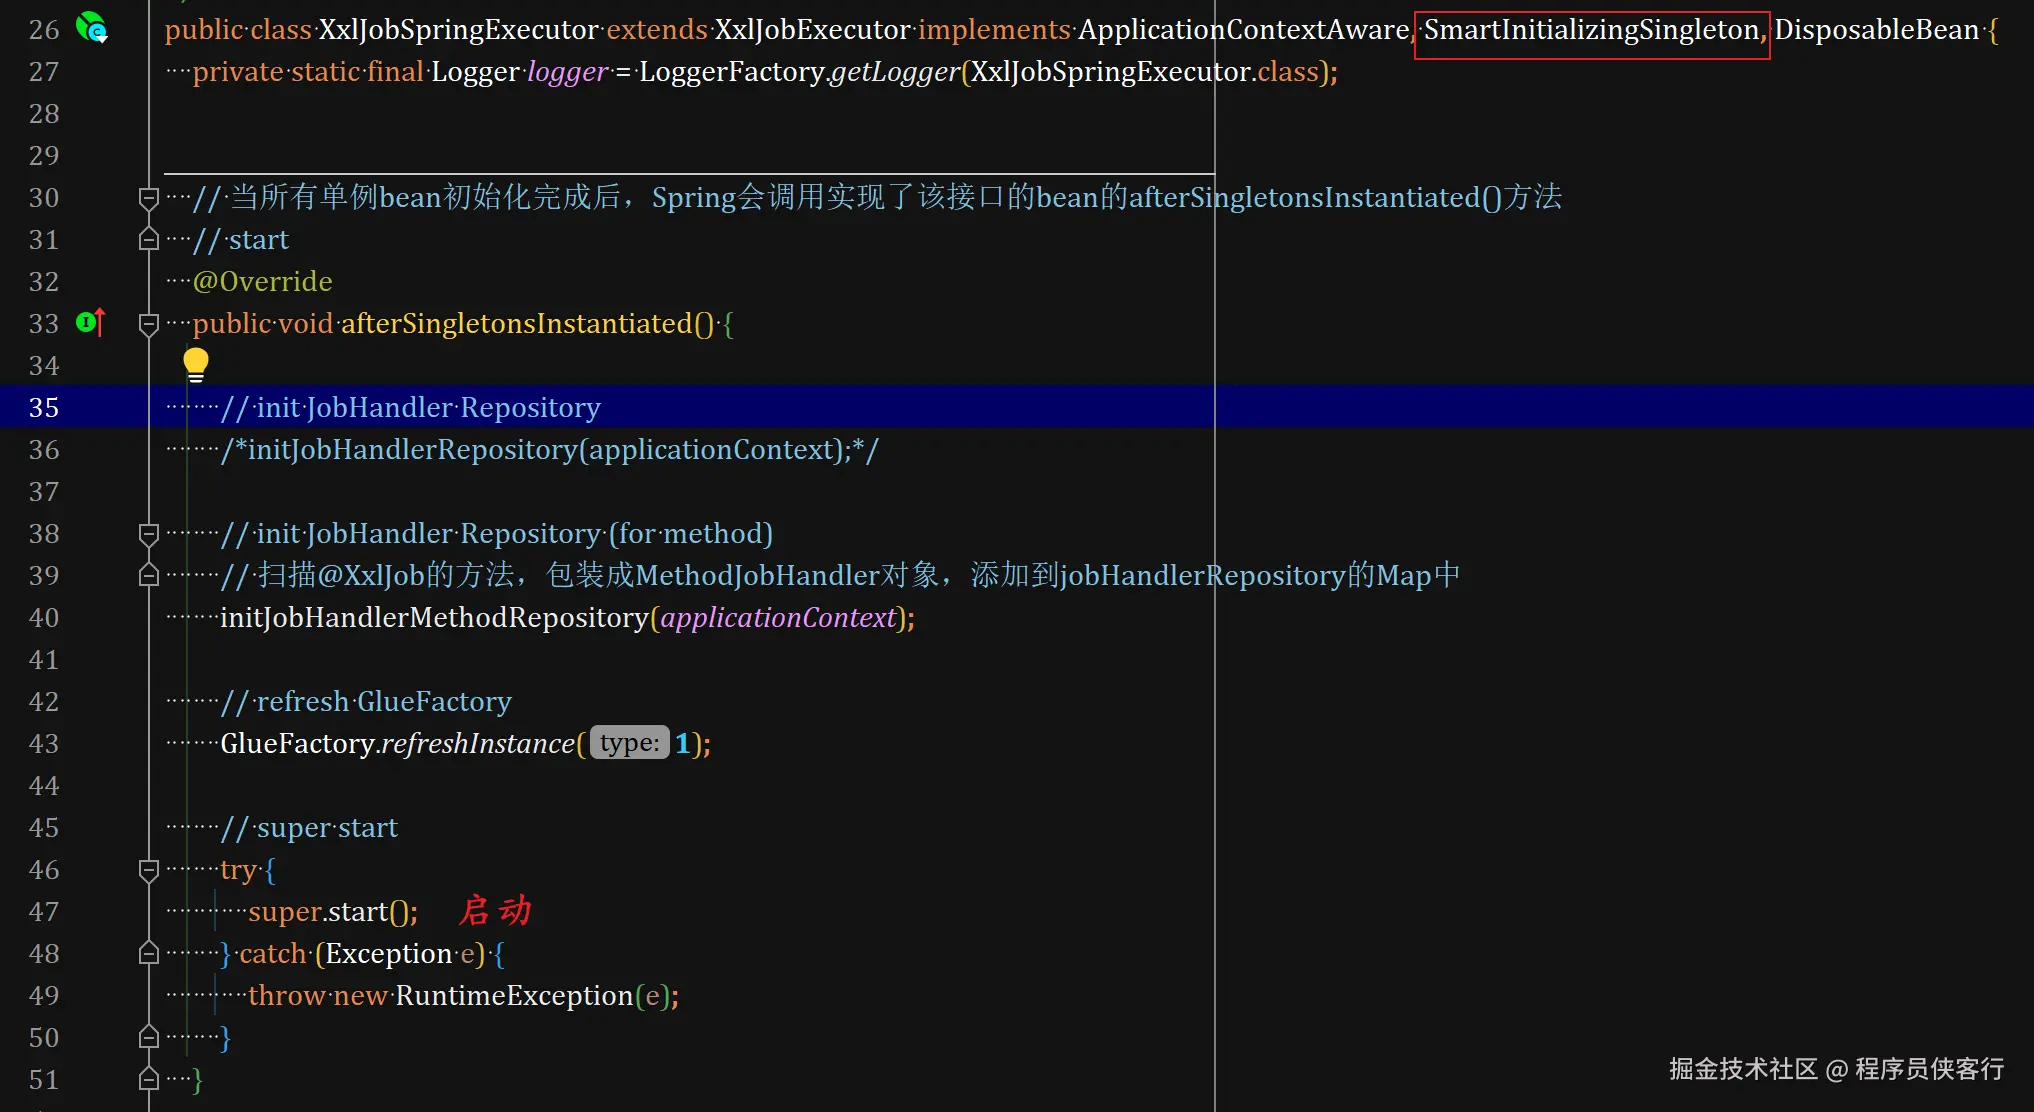Click the SmartInitializingSingleton interface name
This screenshot has height=1112, width=2034.
click(x=1591, y=30)
